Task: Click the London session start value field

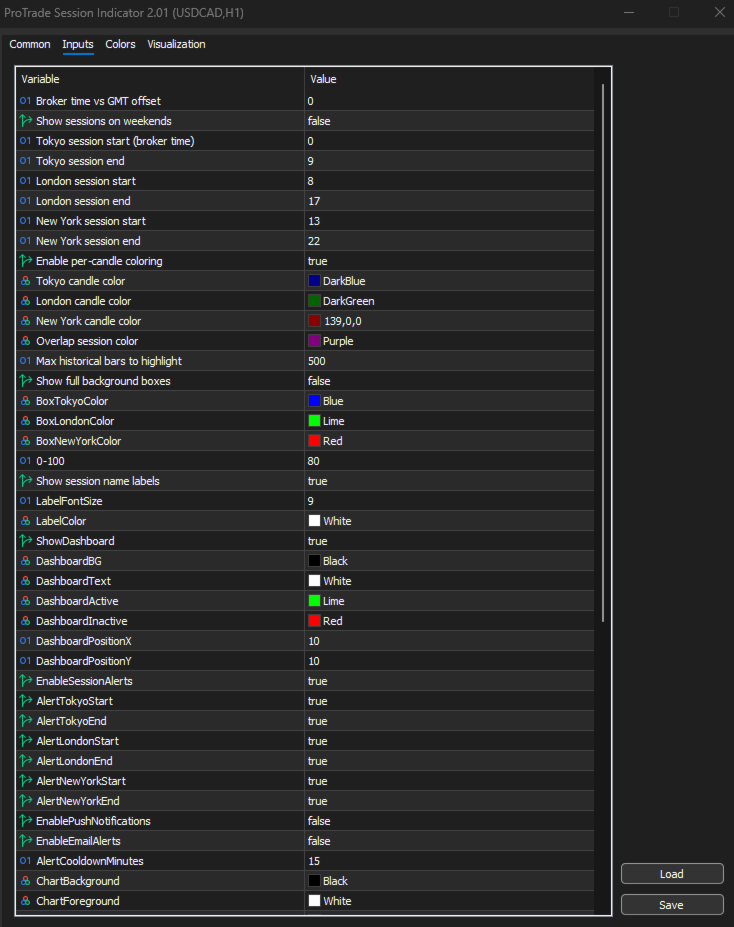Action: (448, 181)
